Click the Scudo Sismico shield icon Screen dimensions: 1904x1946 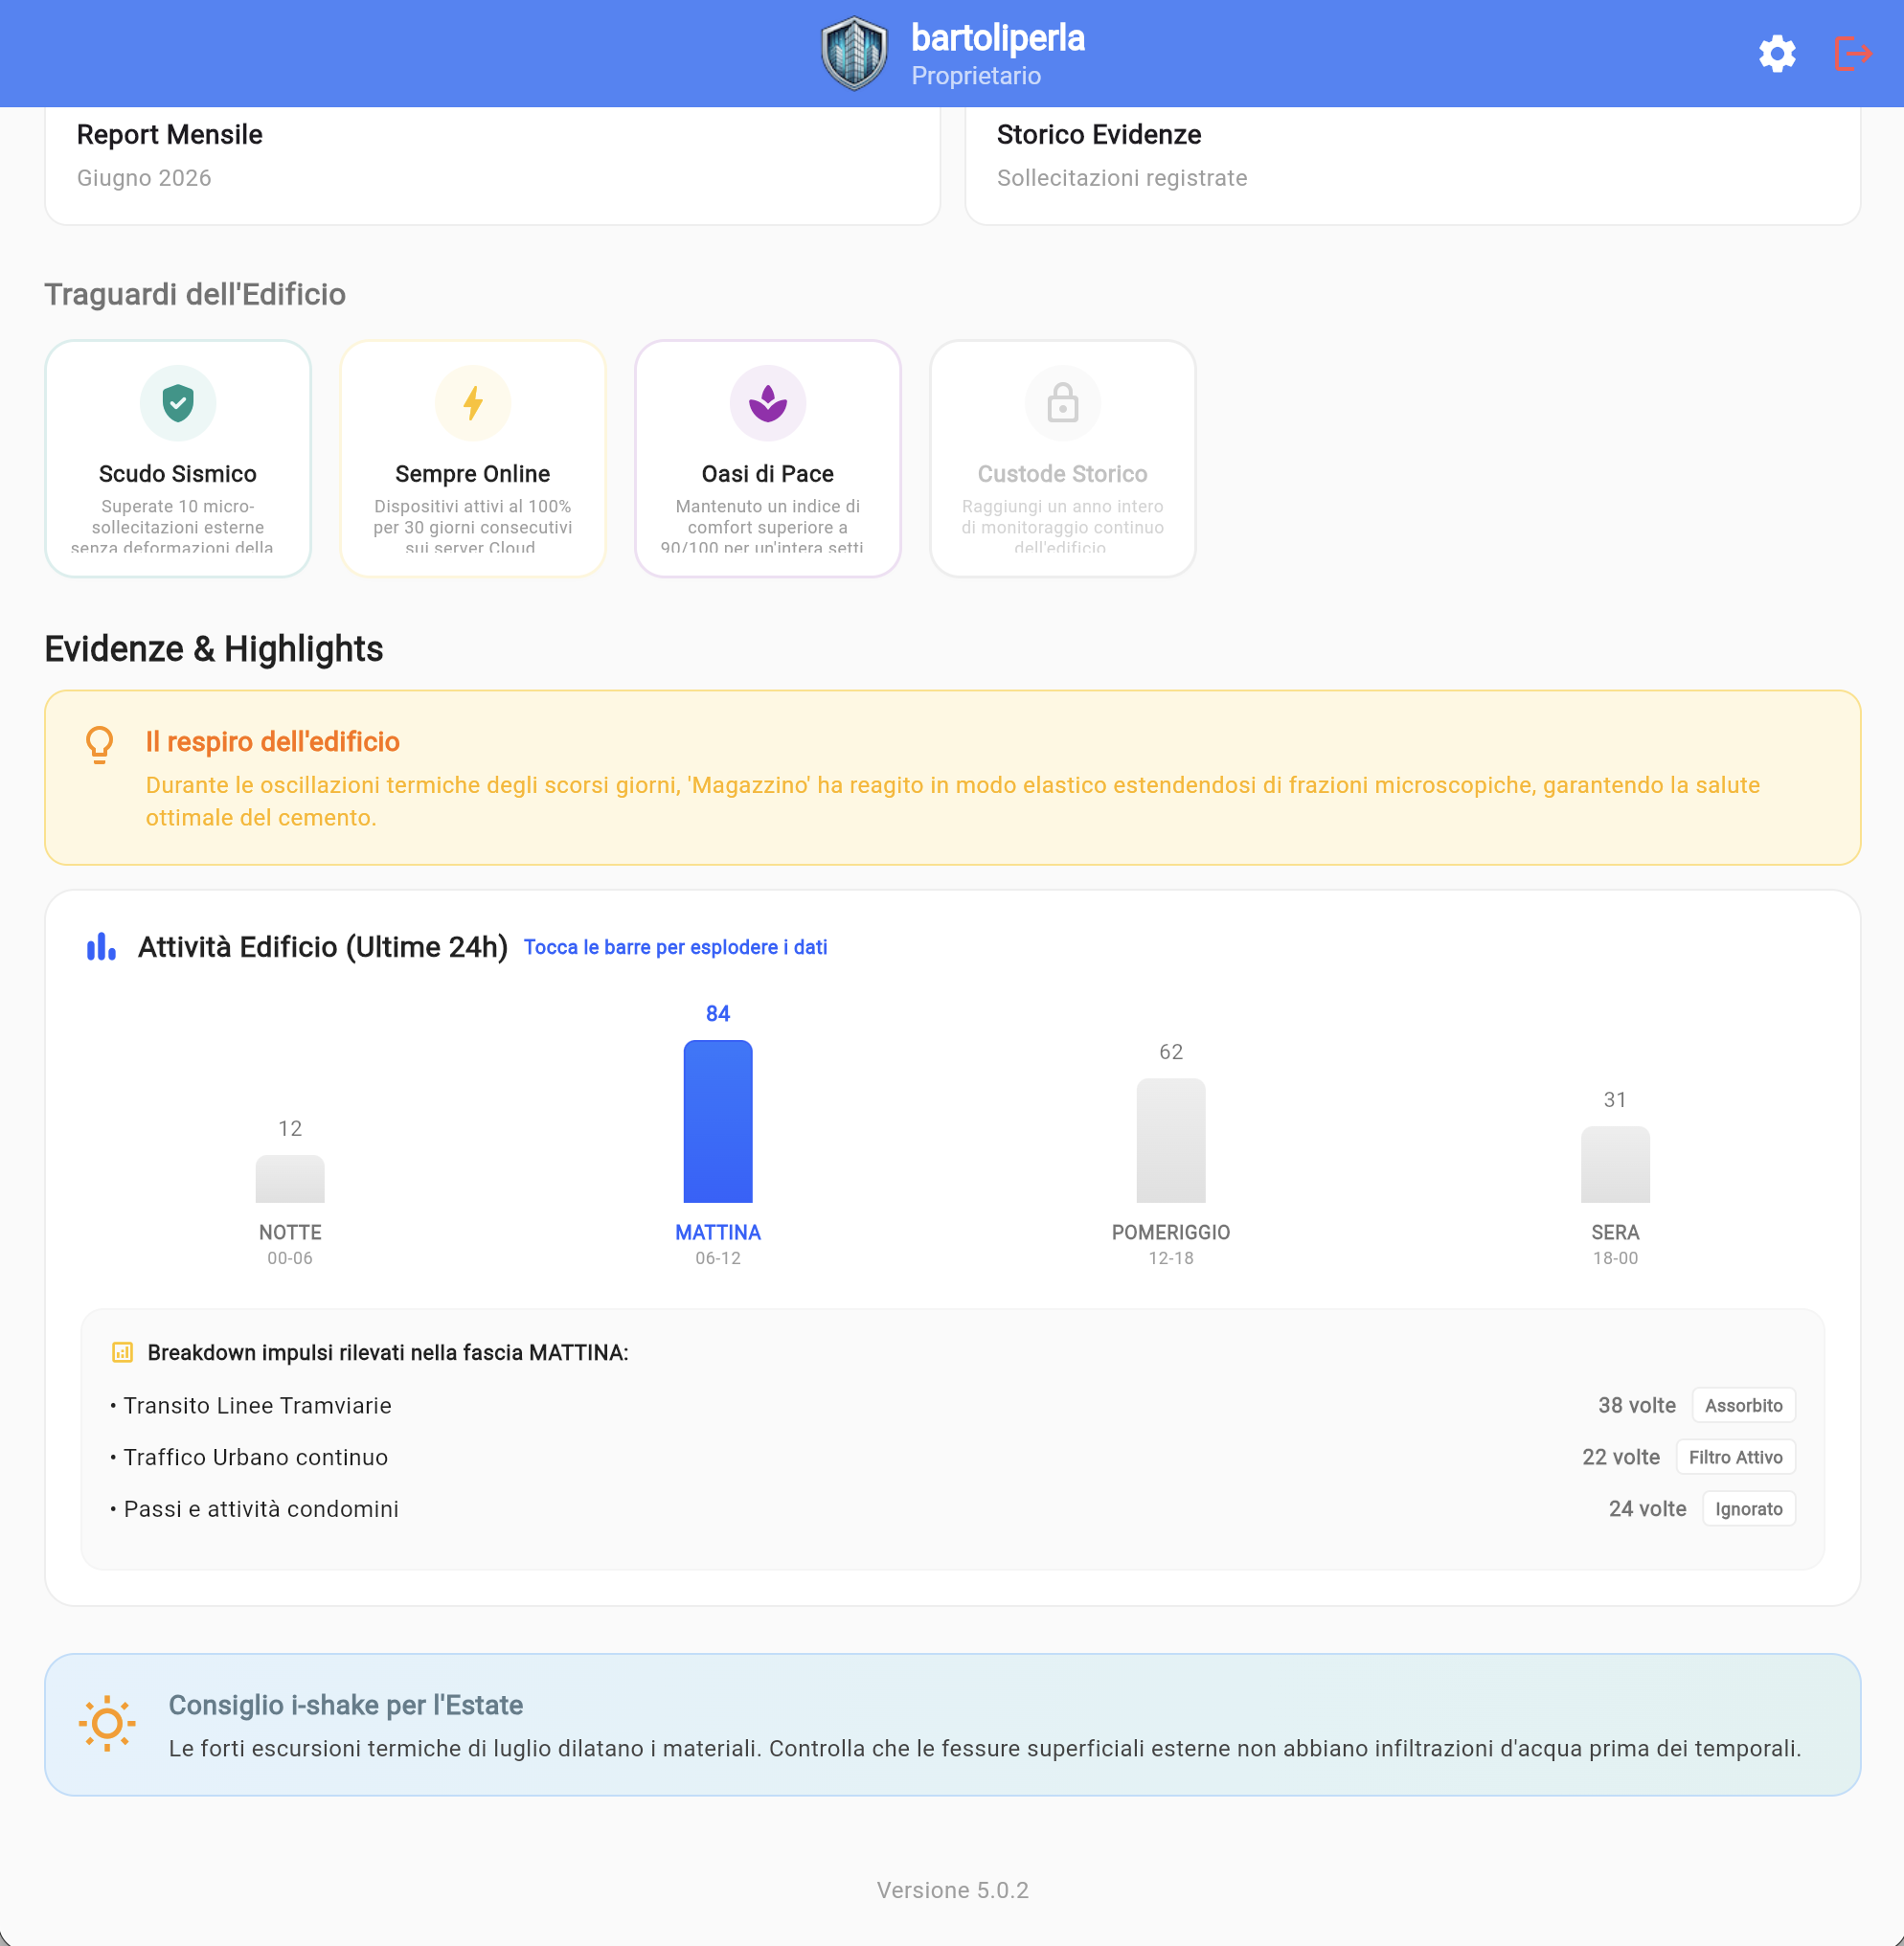point(178,403)
